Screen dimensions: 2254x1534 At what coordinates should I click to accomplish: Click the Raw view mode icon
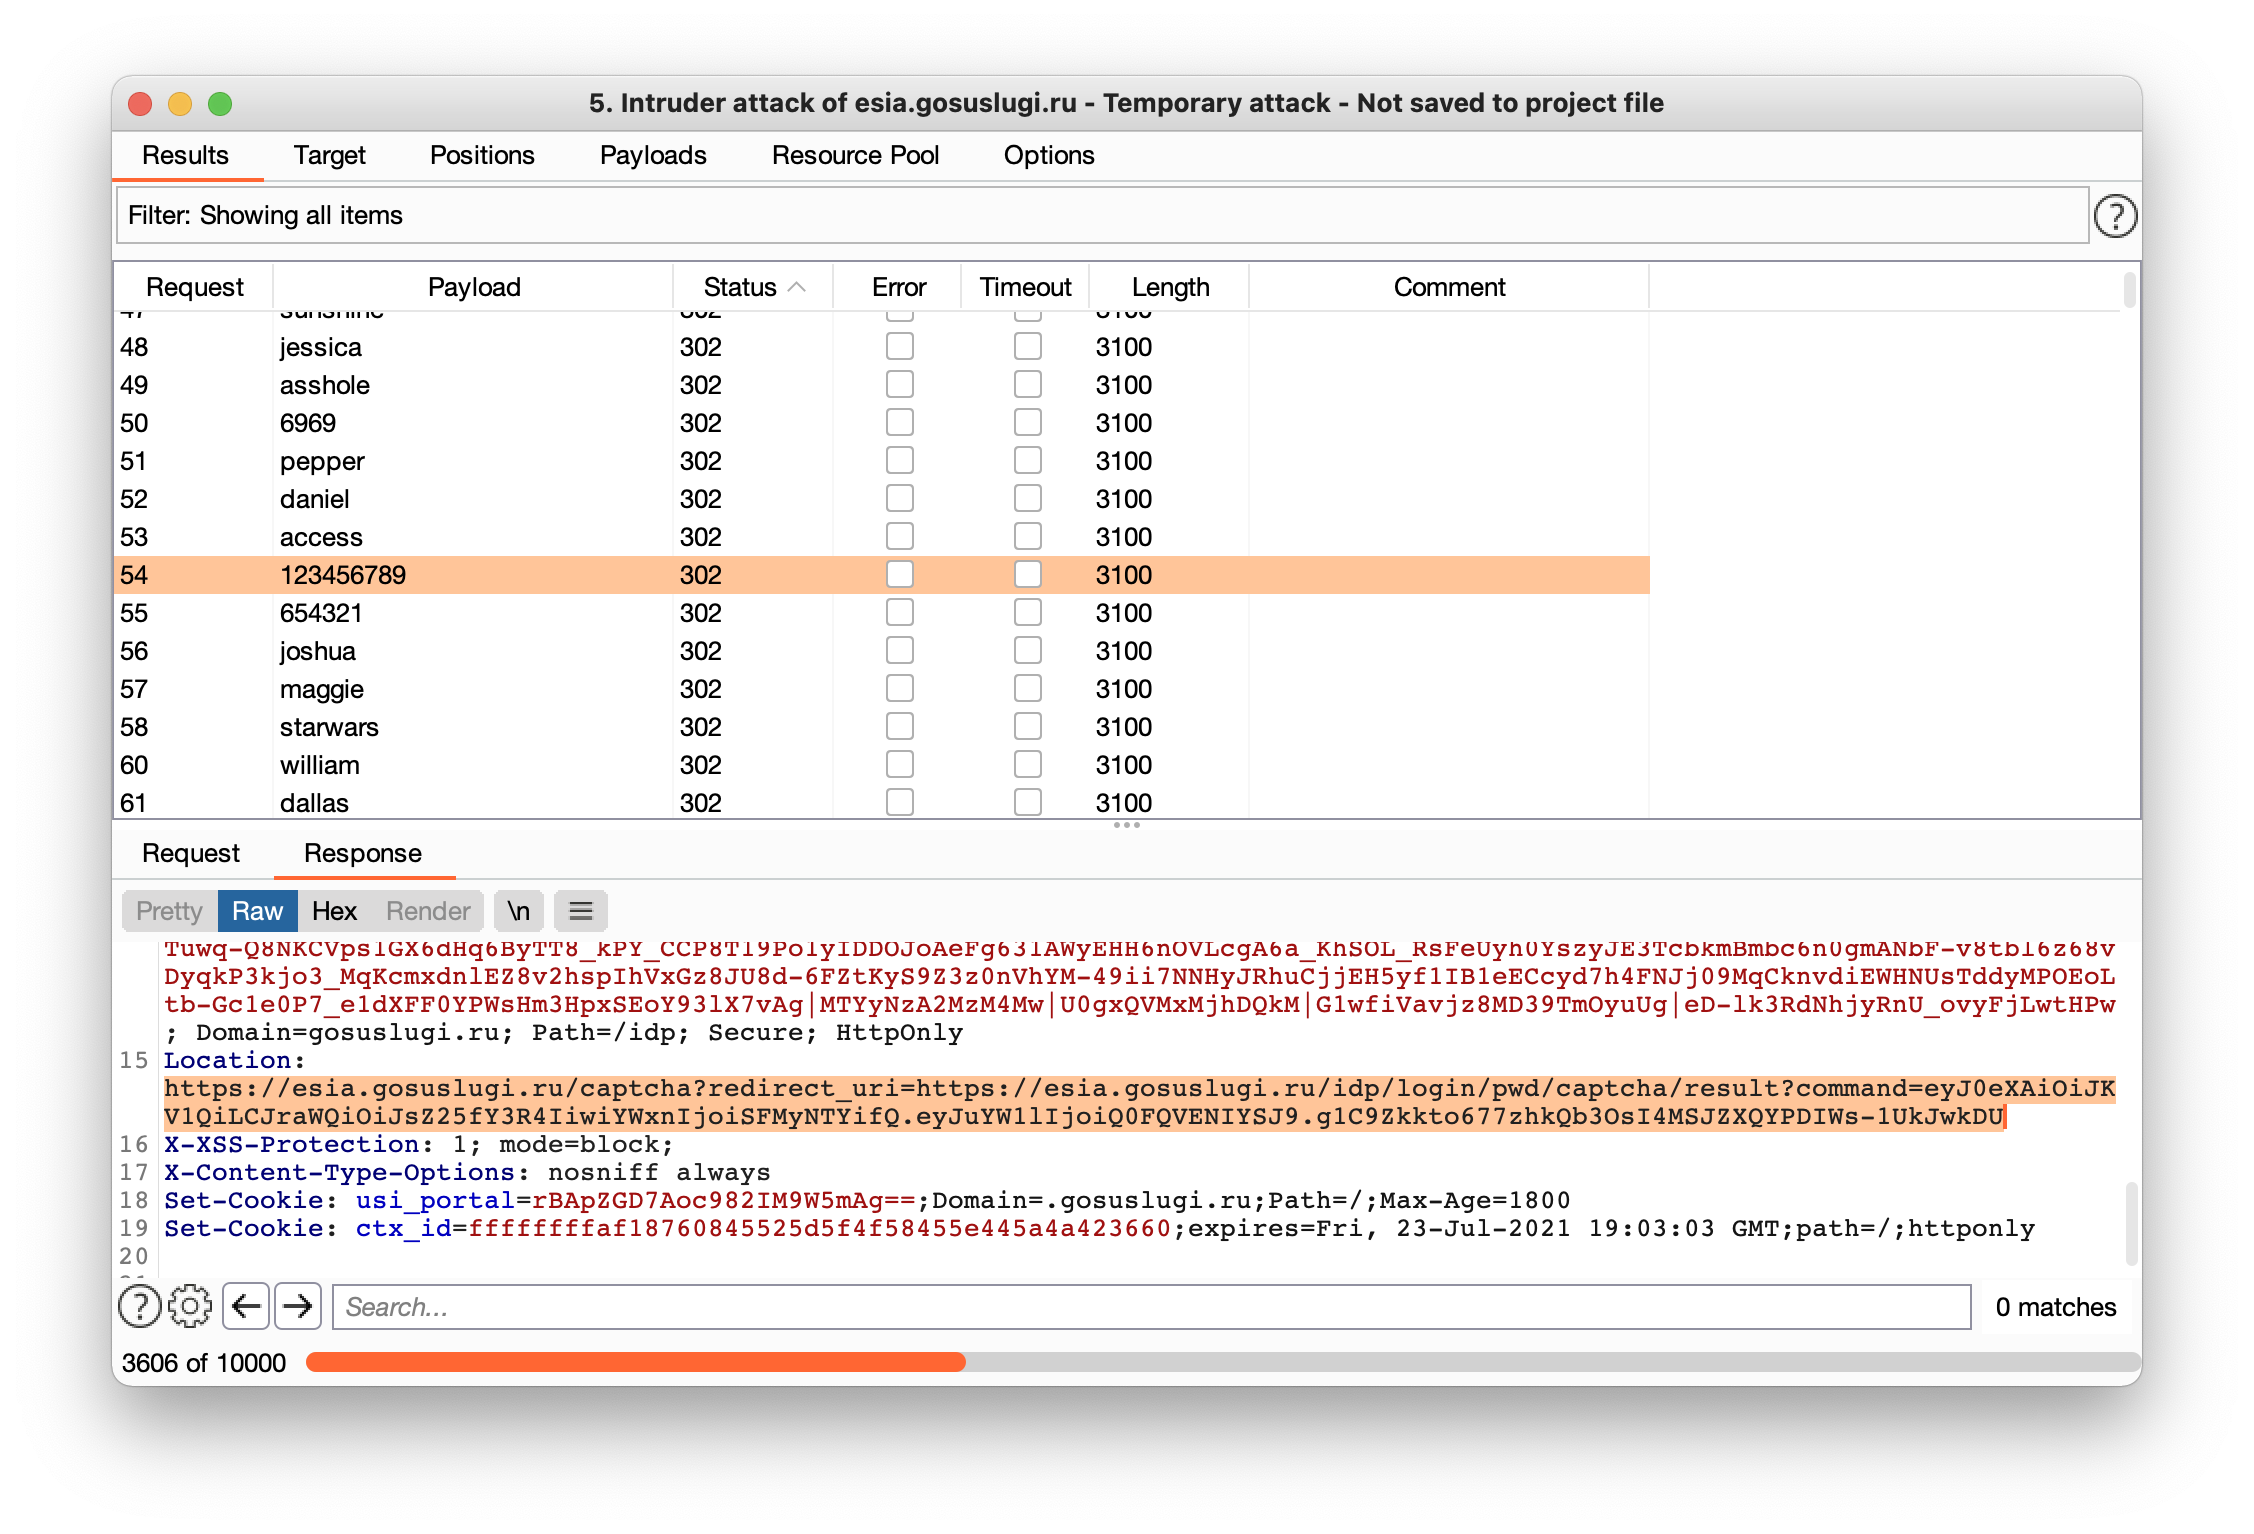258,911
